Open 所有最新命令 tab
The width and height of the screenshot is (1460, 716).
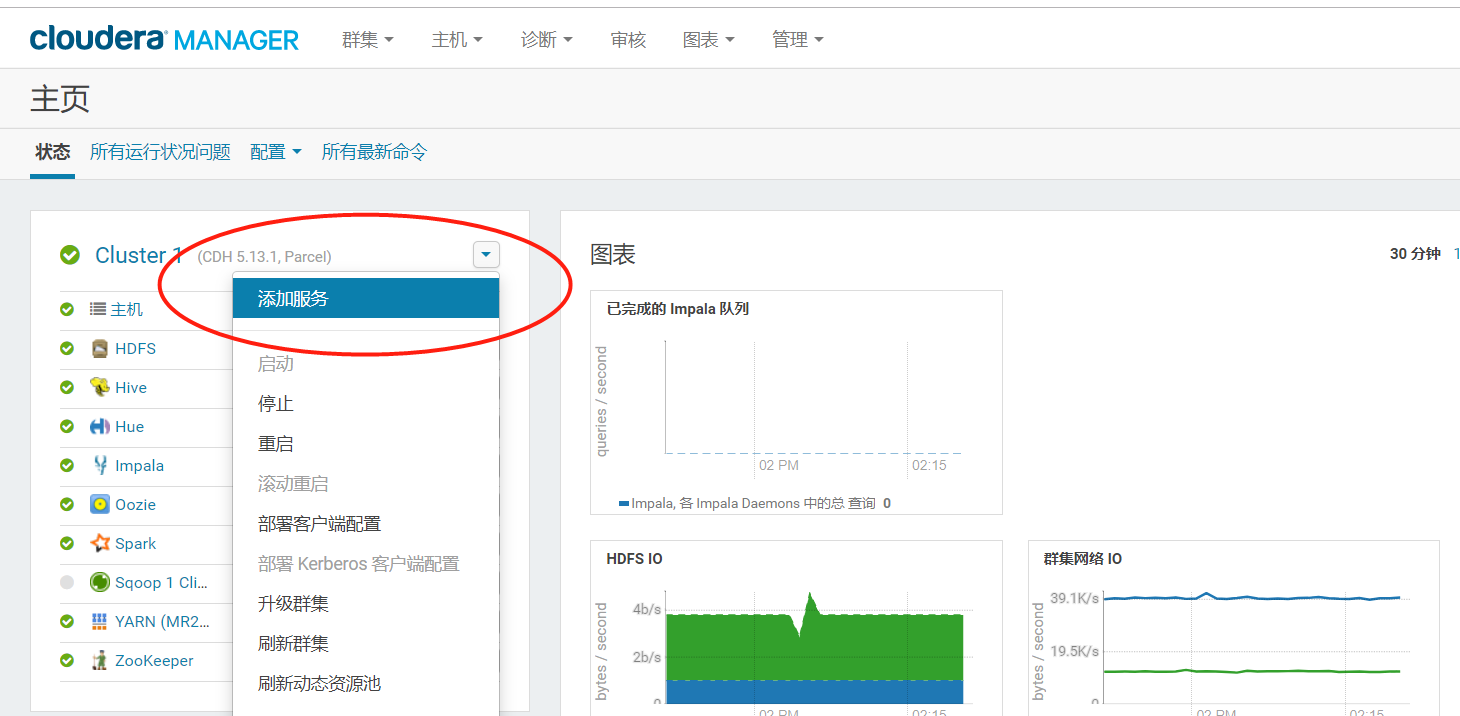(374, 152)
